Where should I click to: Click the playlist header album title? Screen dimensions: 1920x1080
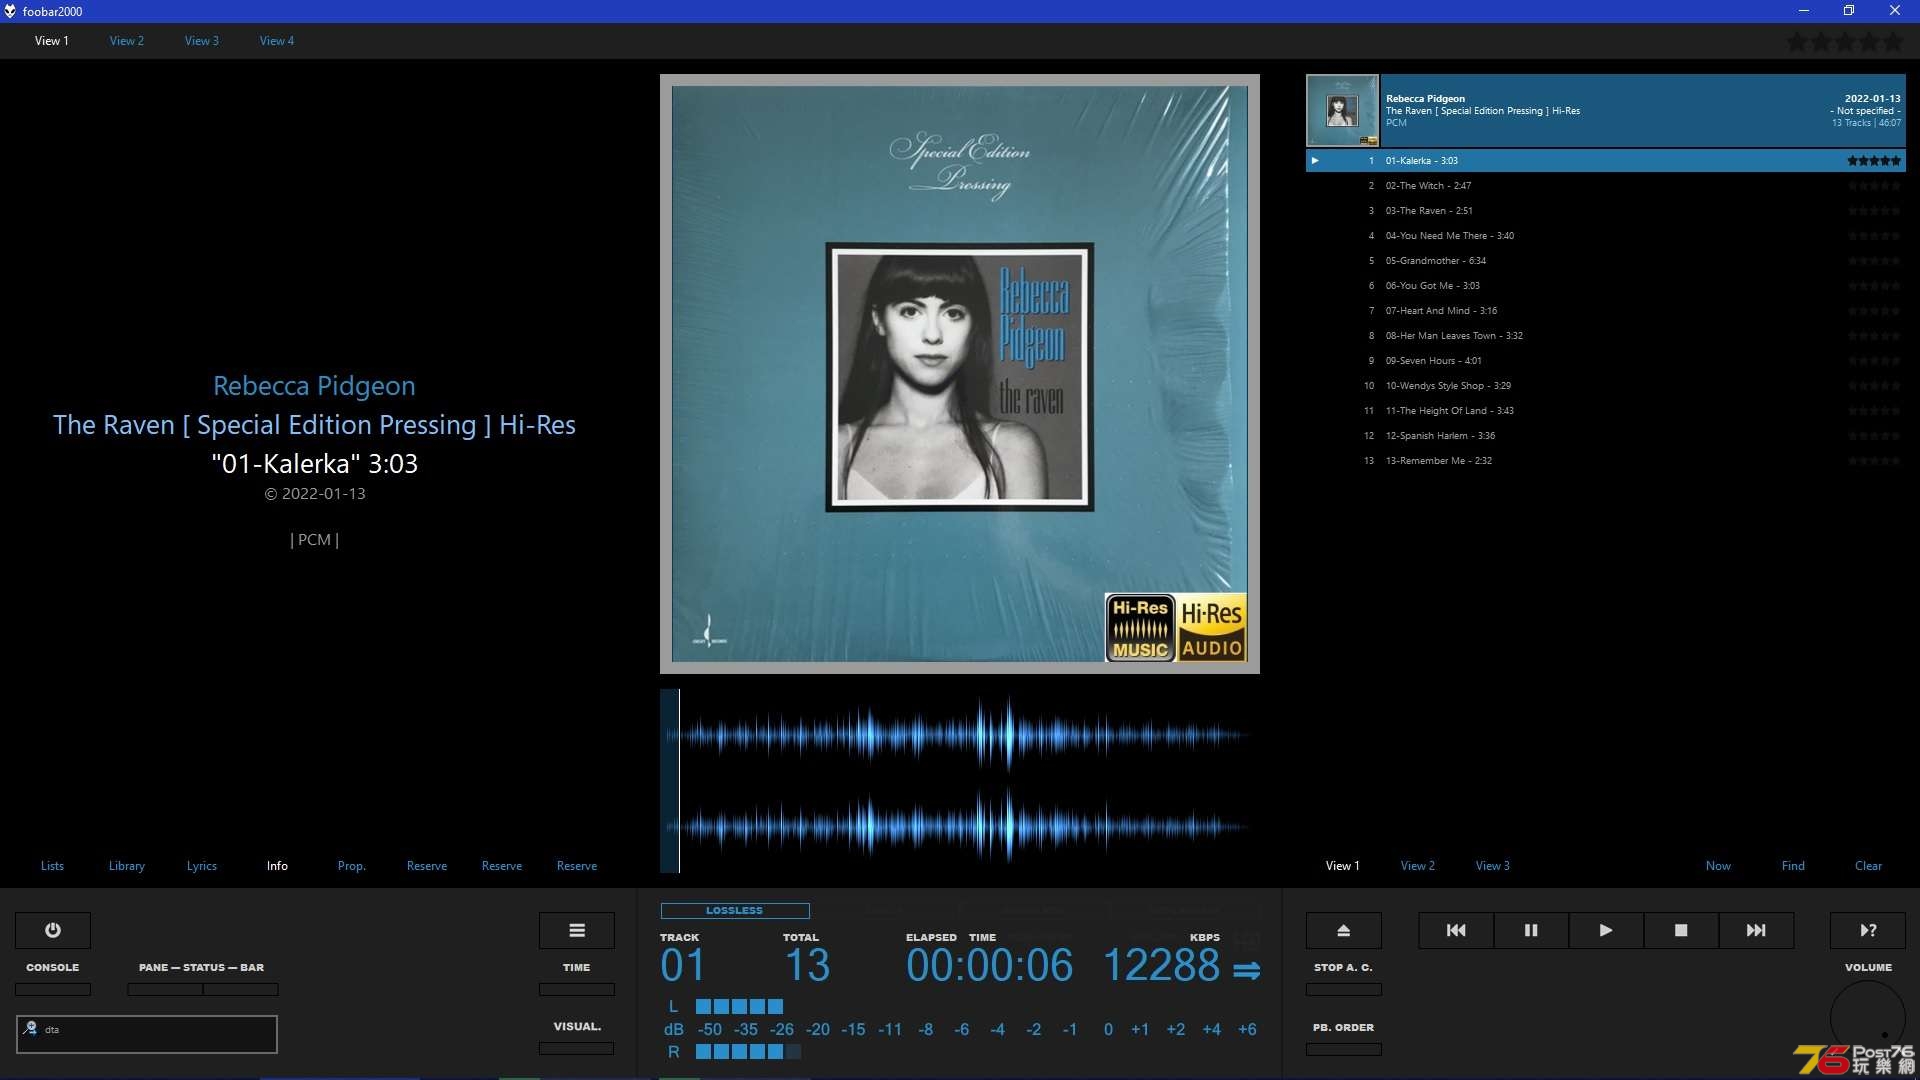point(1483,110)
